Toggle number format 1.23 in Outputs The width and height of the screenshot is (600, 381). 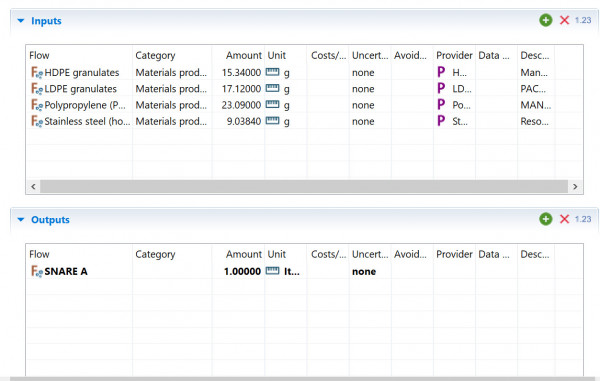click(583, 219)
